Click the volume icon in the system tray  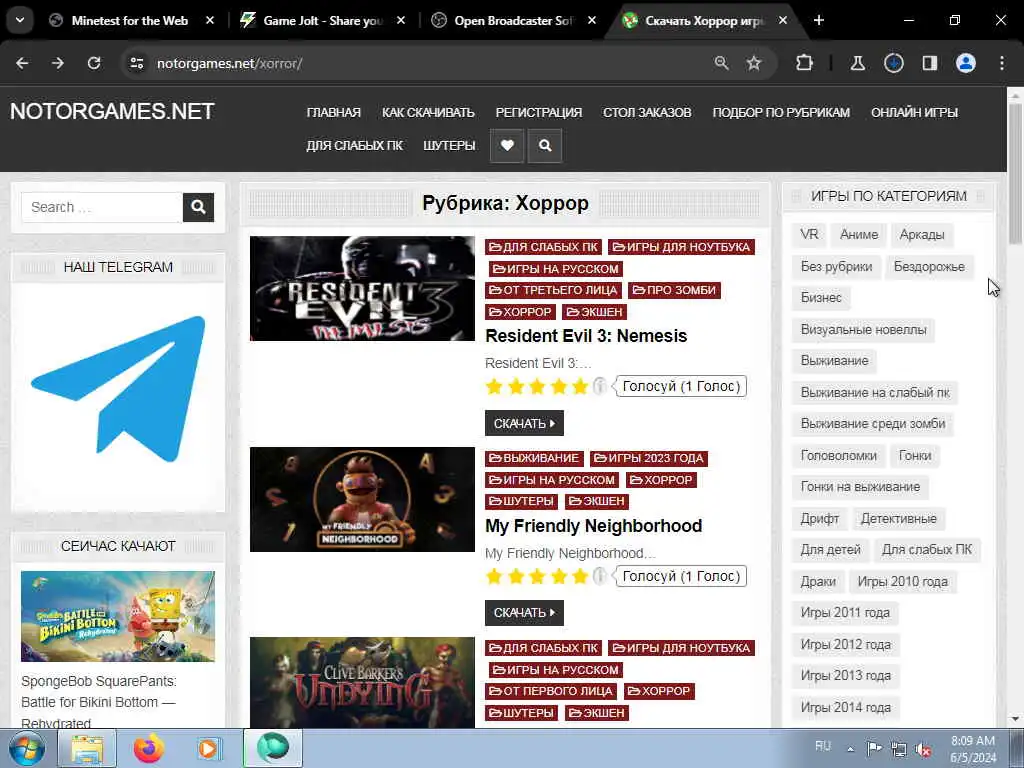(923, 750)
